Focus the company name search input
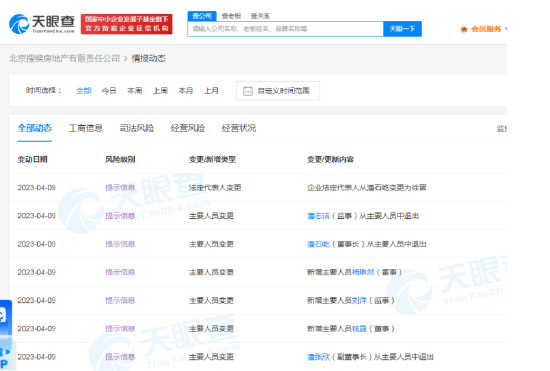The height and width of the screenshot is (371, 550). (285, 29)
